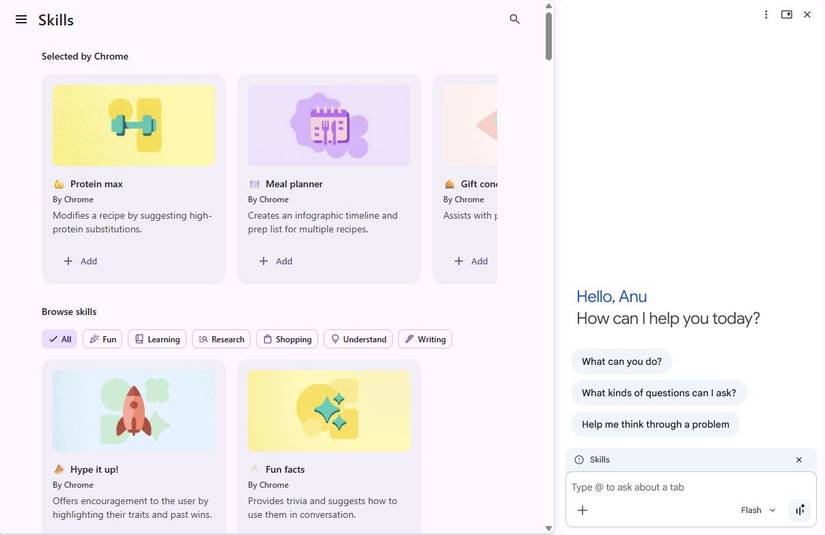
Task: Add the Gift skill card
Action: pyautogui.click(x=471, y=261)
